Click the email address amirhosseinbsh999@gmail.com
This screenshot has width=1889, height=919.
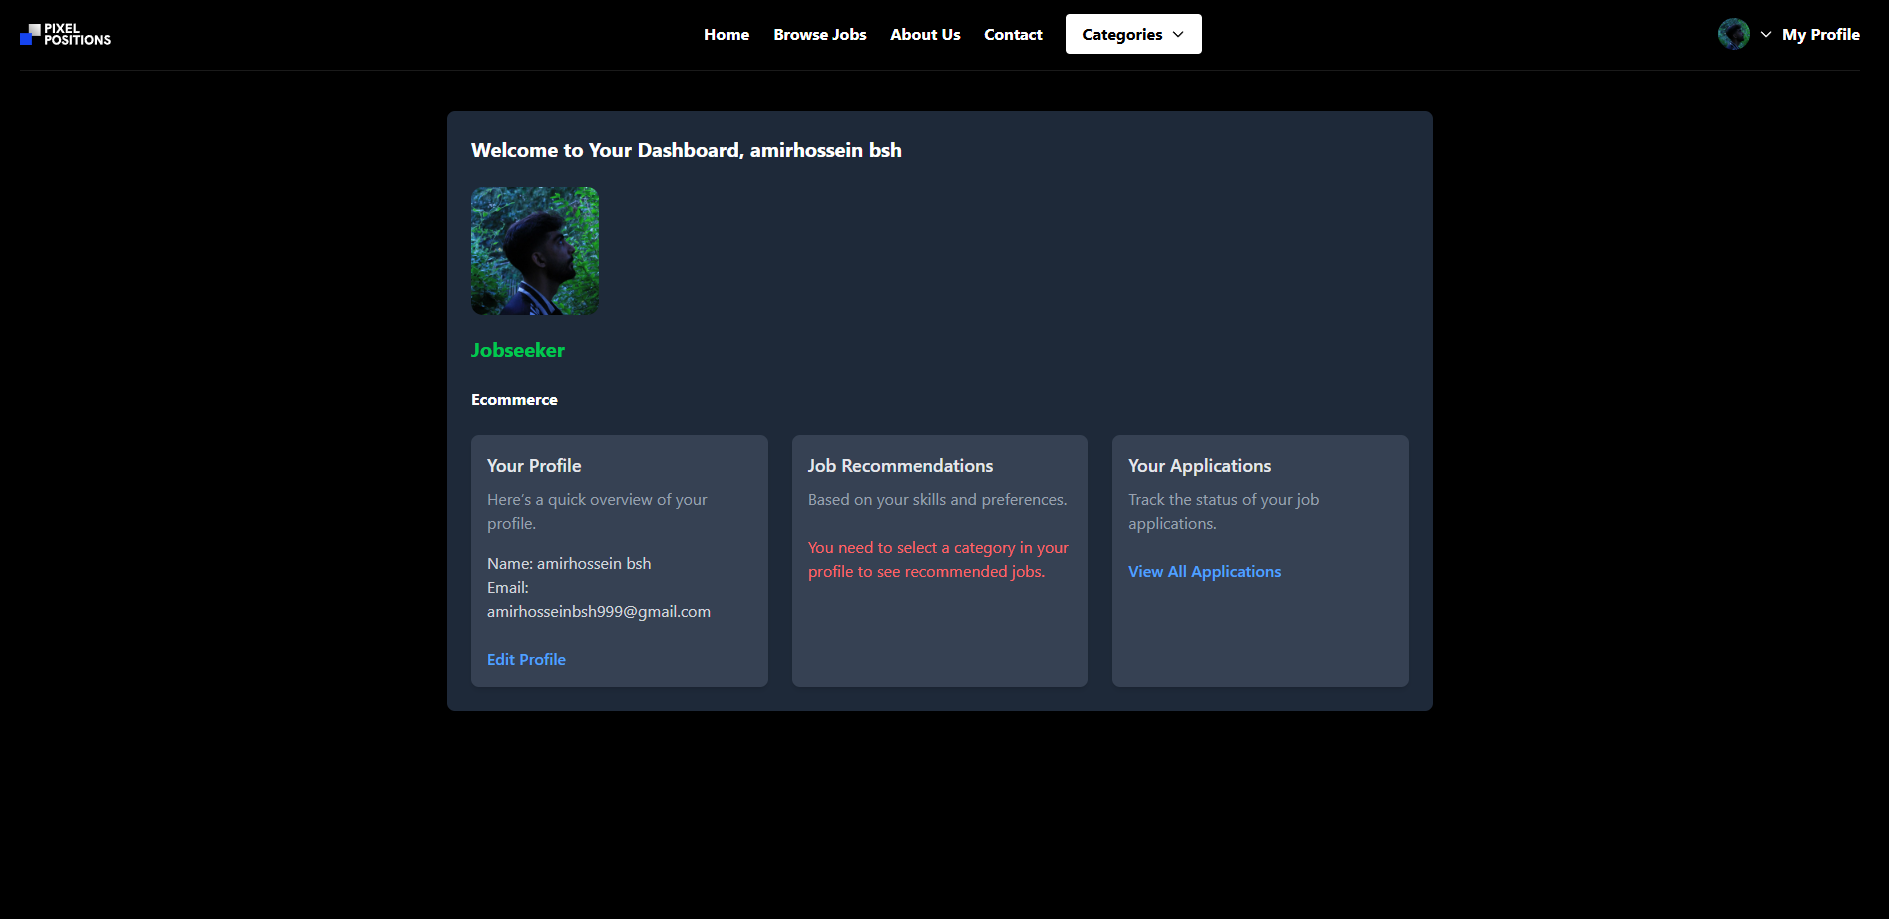[599, 611]
